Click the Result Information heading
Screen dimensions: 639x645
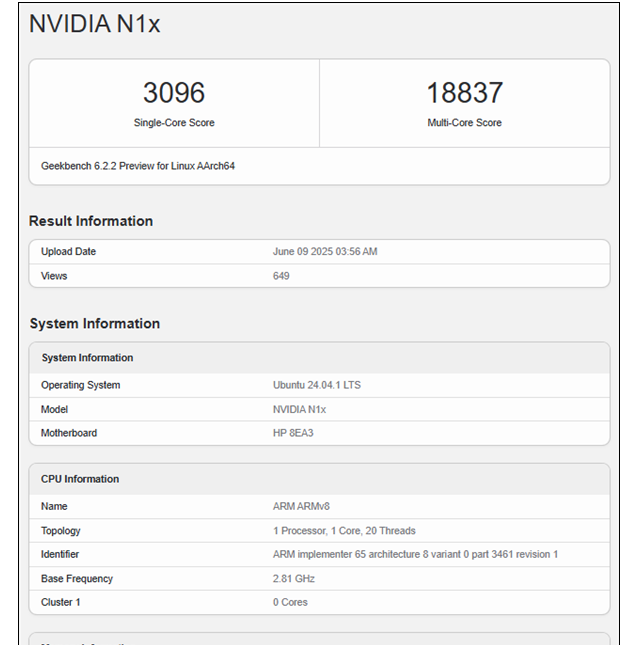(91, 221)
